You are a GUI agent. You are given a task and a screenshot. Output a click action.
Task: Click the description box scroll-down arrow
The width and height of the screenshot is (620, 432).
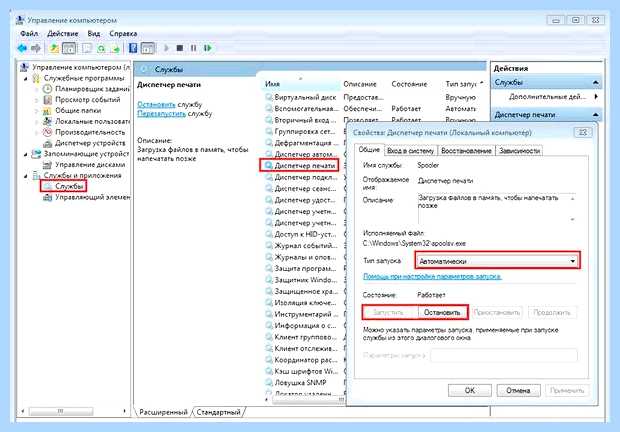(x=573, y=219)
